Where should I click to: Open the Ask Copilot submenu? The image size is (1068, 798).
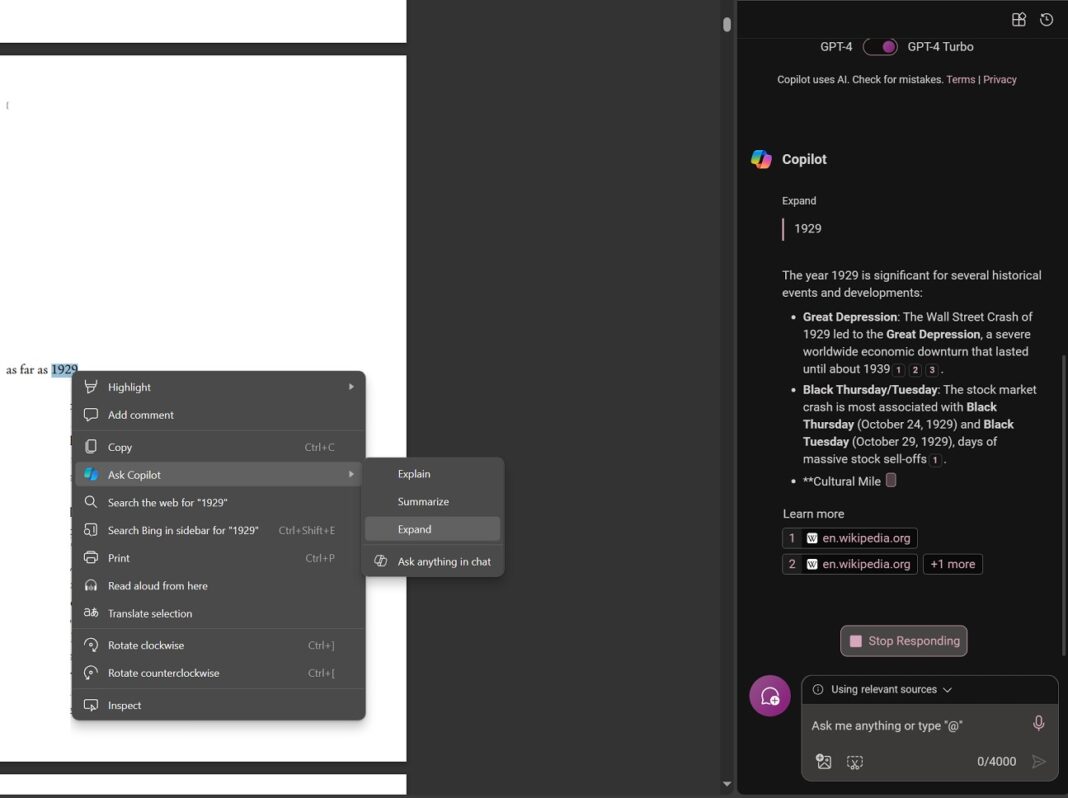pyautogui.click(x=135, y=474)
